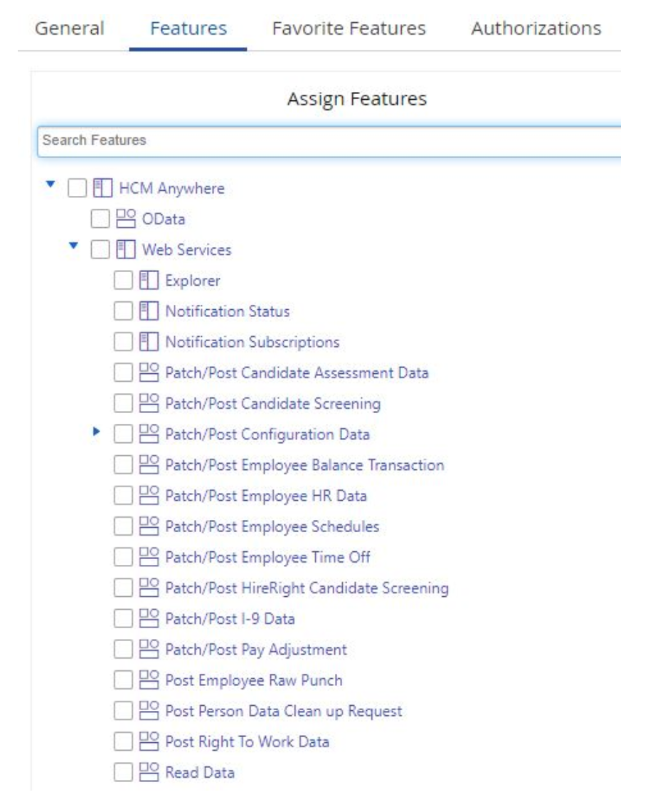Collapse the HCM Anywhere tree node

point(50,186)
